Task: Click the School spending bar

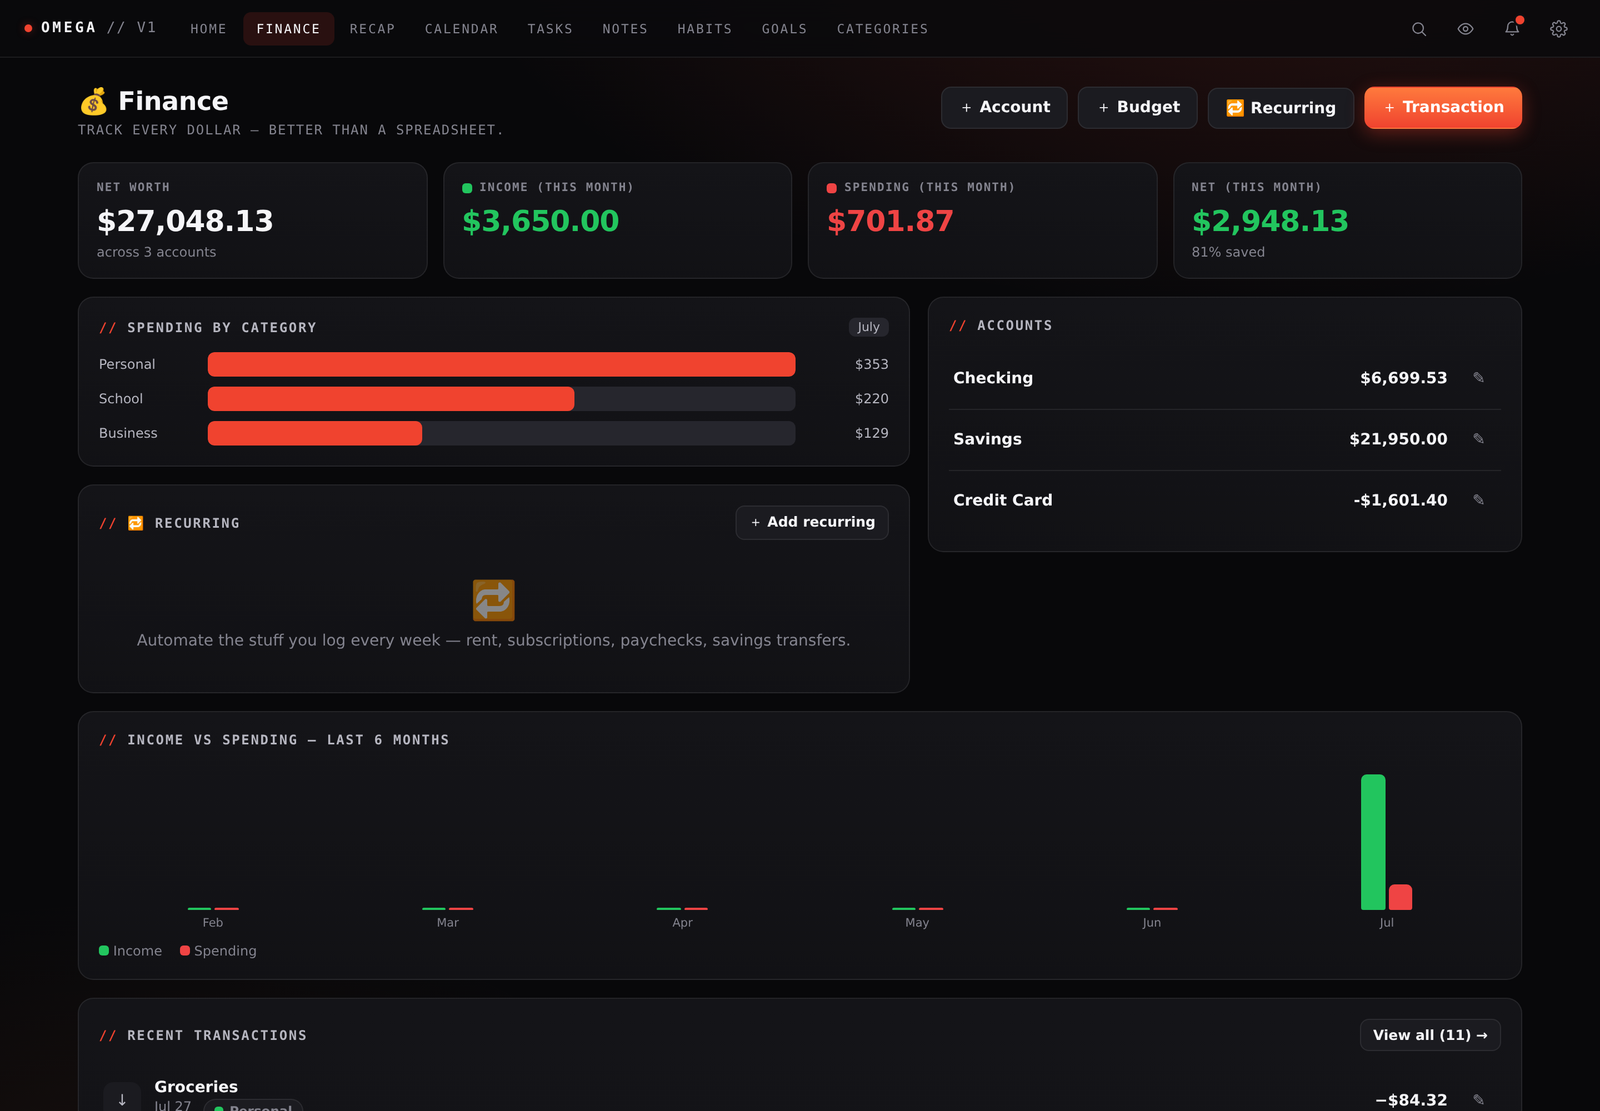Action: click(391, 399)
